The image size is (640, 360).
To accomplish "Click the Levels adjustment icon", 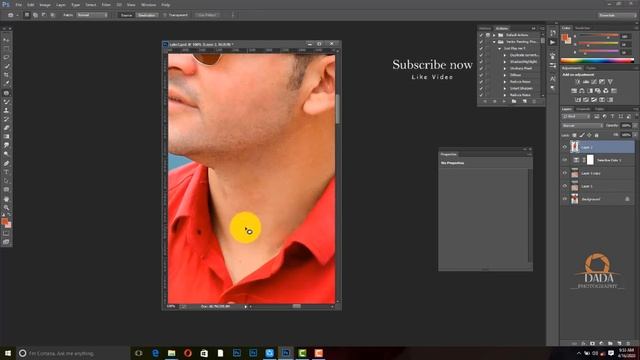I will pos(586,82).
